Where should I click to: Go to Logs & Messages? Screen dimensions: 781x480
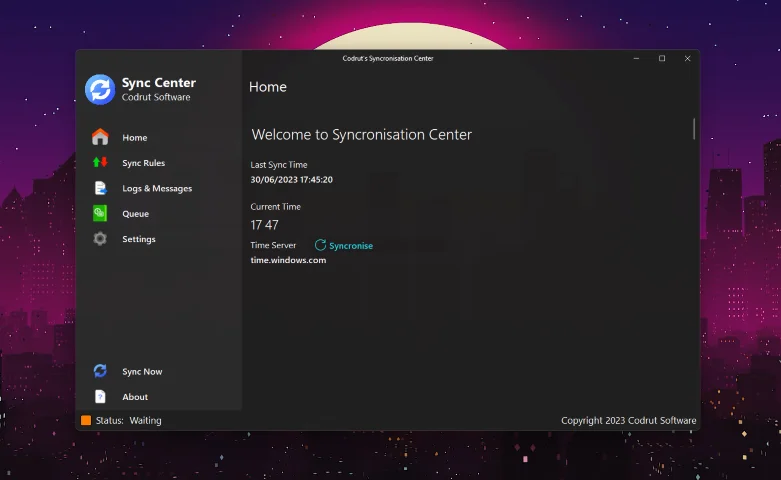pyautogui.click(x=157, y=188)
